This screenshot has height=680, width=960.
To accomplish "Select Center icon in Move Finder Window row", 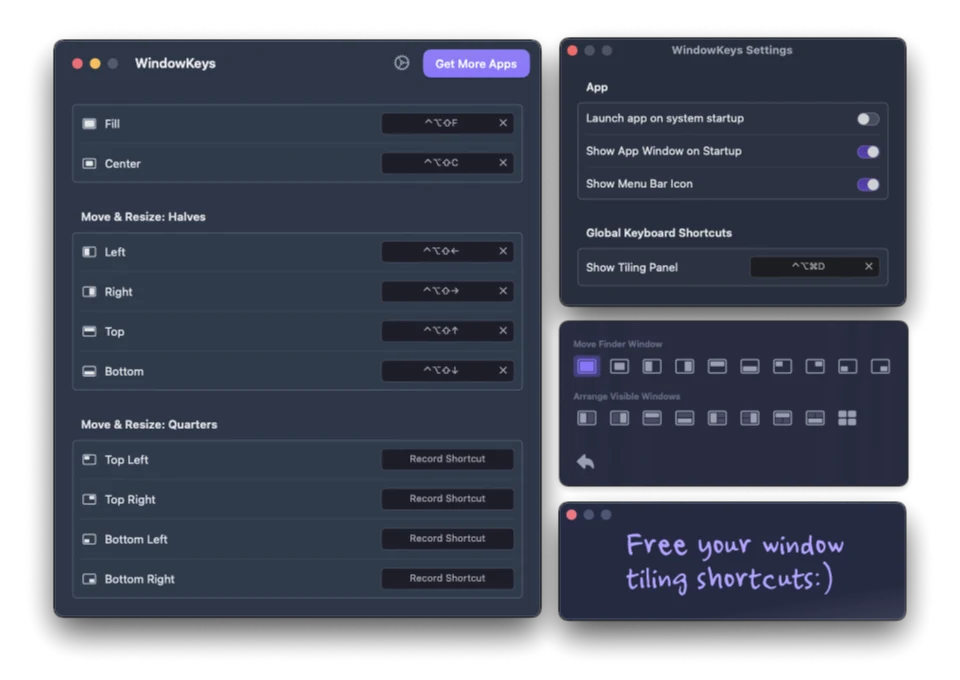I will tap(619, 366).
